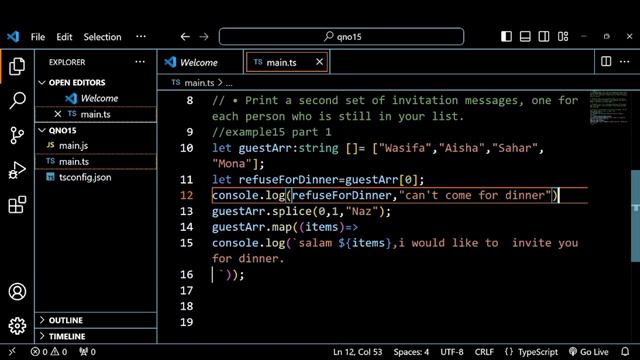This screenshot has width=640, height=360.
Task: Open the Search view in activity bar
Action: pos(17,100)
